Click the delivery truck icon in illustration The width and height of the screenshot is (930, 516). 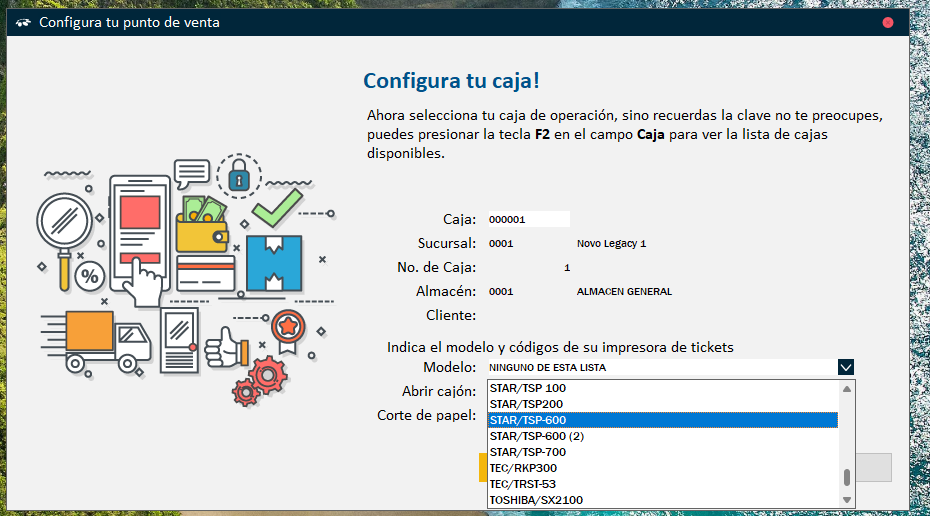98,338
